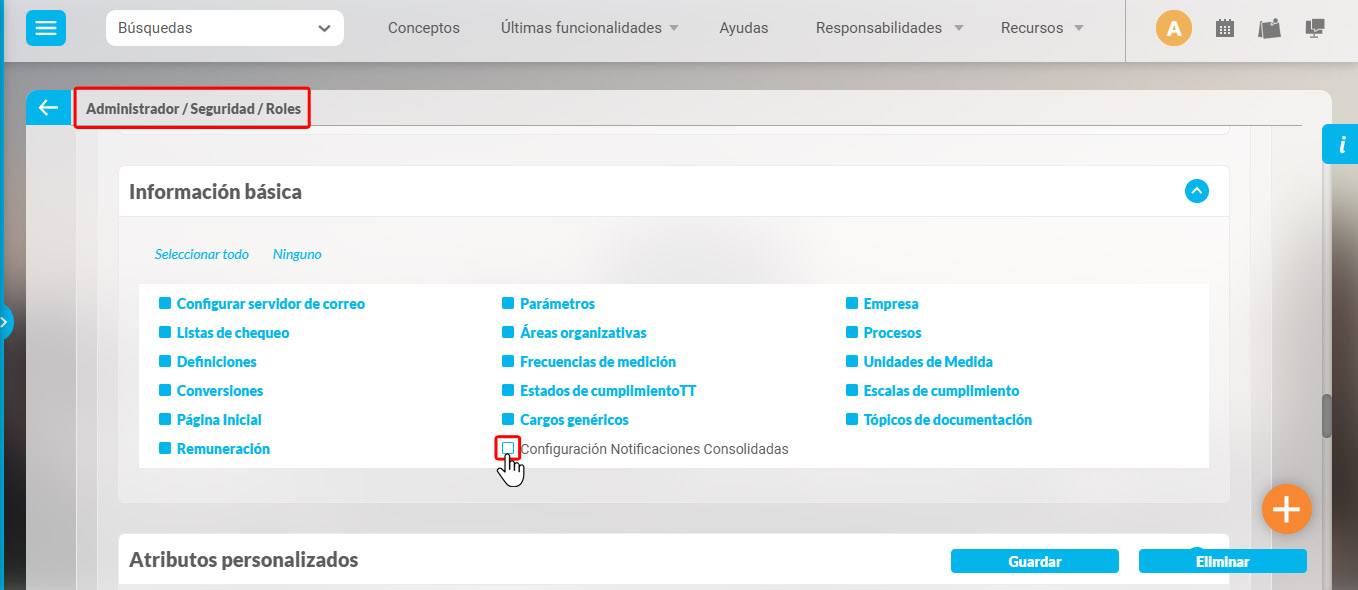Screen dimensions: 1358x590
Task: Open the user profile avatar A
Action: [x=1173, y=27]
